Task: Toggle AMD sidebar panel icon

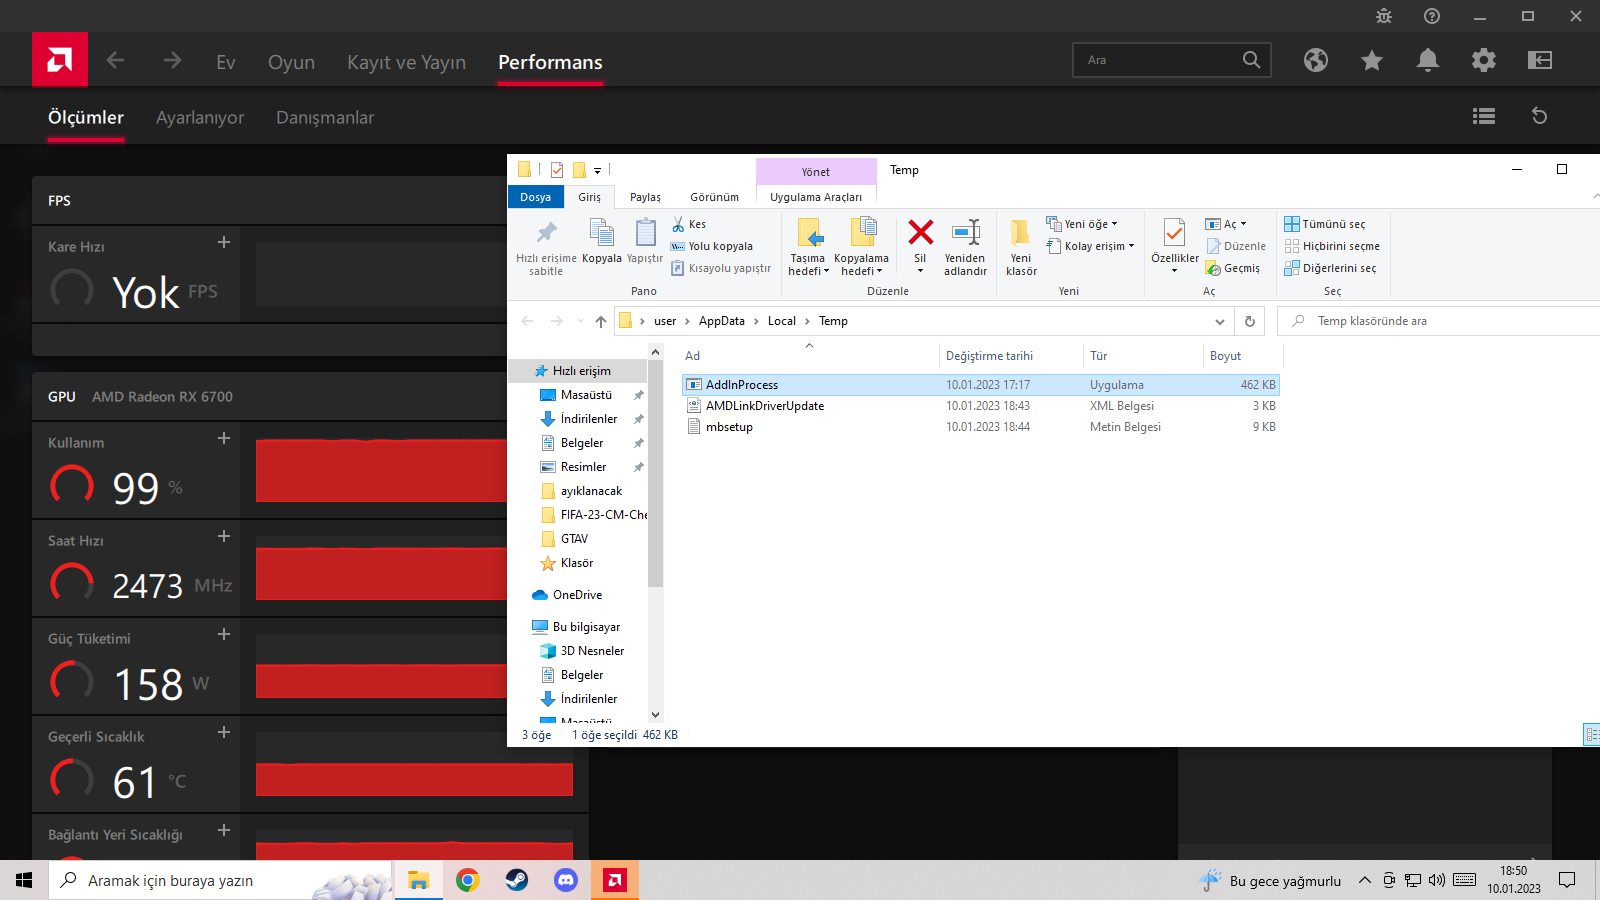Action: click(1540, 60)
